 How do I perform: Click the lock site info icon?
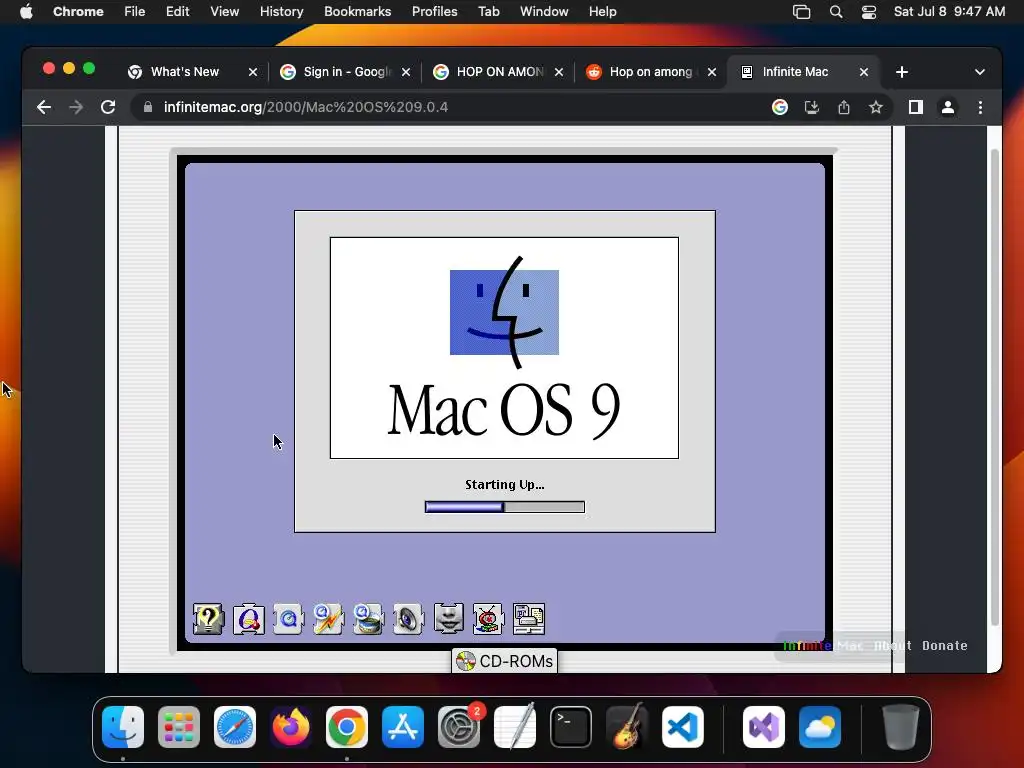[148, 107]
